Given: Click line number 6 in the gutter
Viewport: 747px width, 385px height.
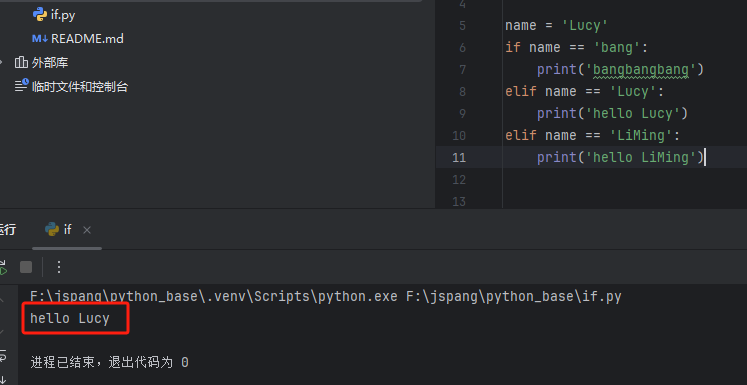Looking at the screenshot, I should click(462, 48).
